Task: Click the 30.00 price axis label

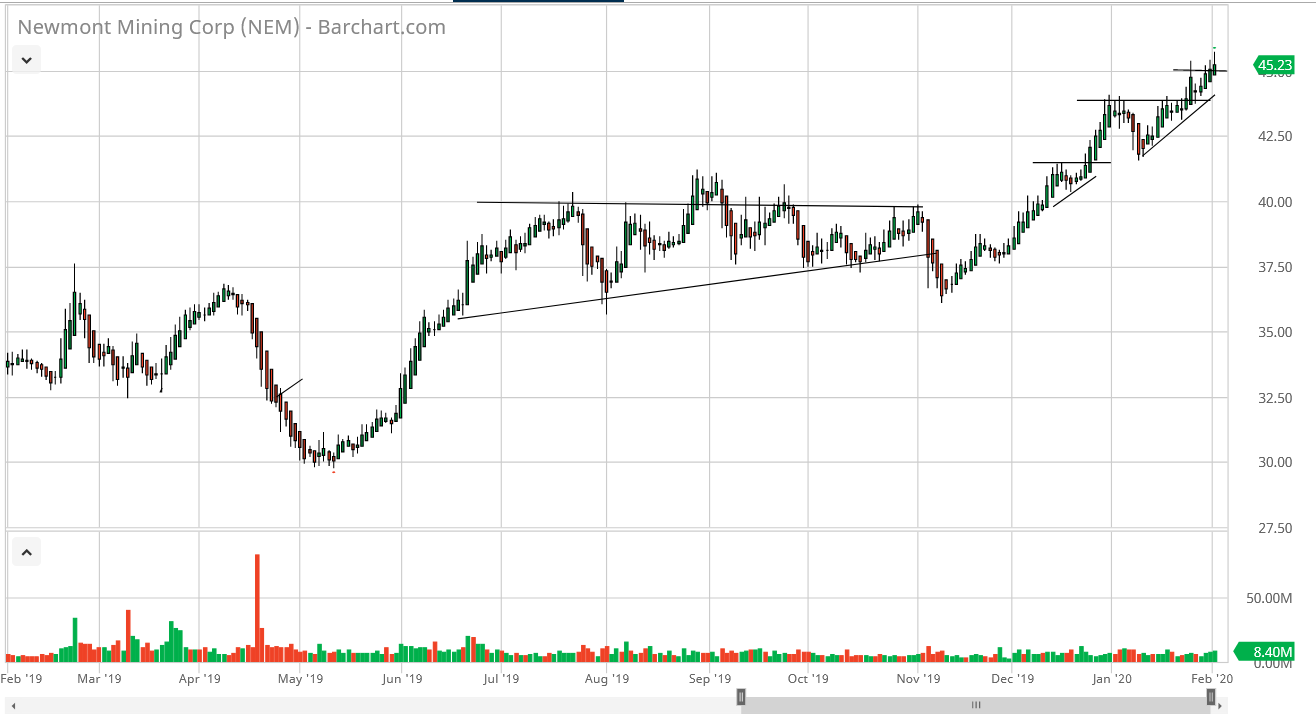Action: tap(1273, 463)
